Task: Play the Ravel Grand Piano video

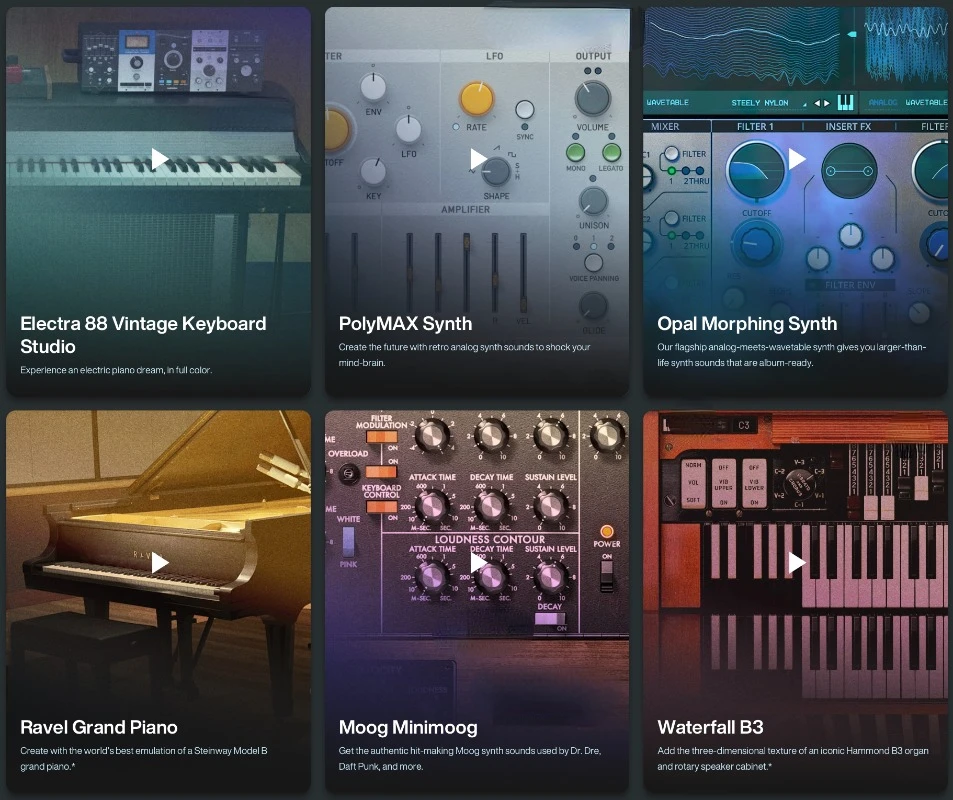Action: coord(159,563)
